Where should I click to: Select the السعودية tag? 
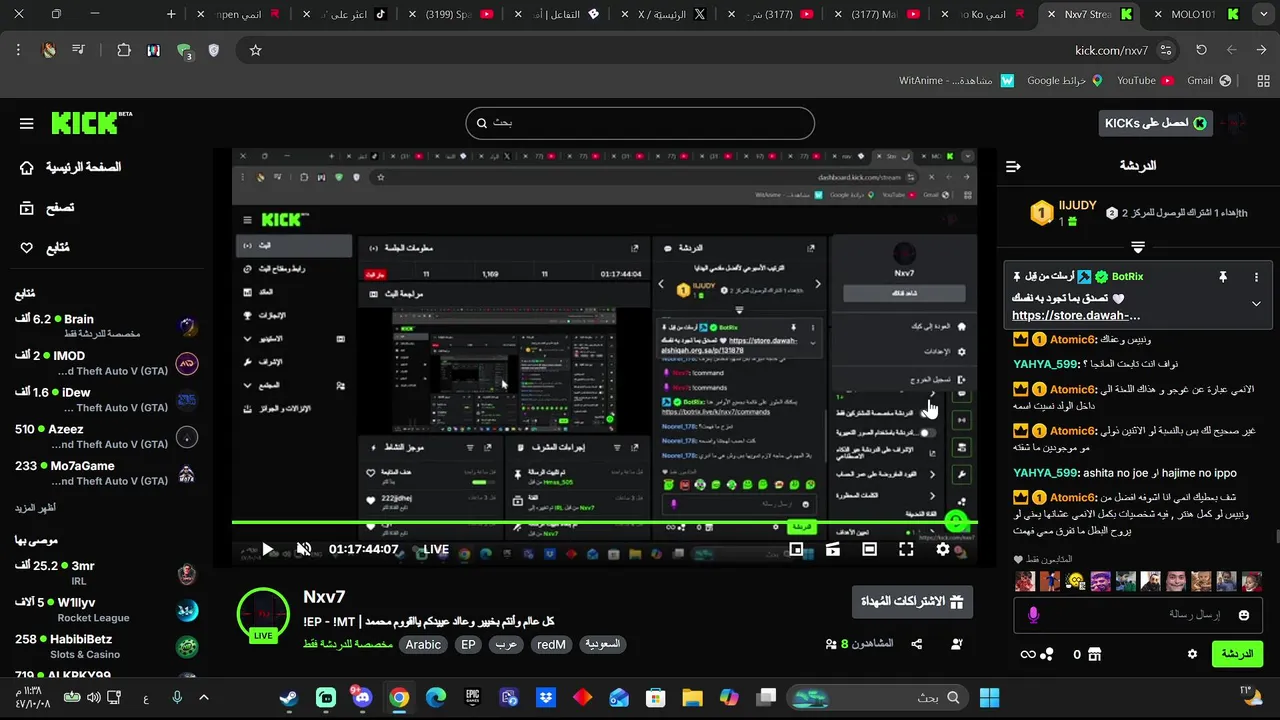tap(602, 645)
